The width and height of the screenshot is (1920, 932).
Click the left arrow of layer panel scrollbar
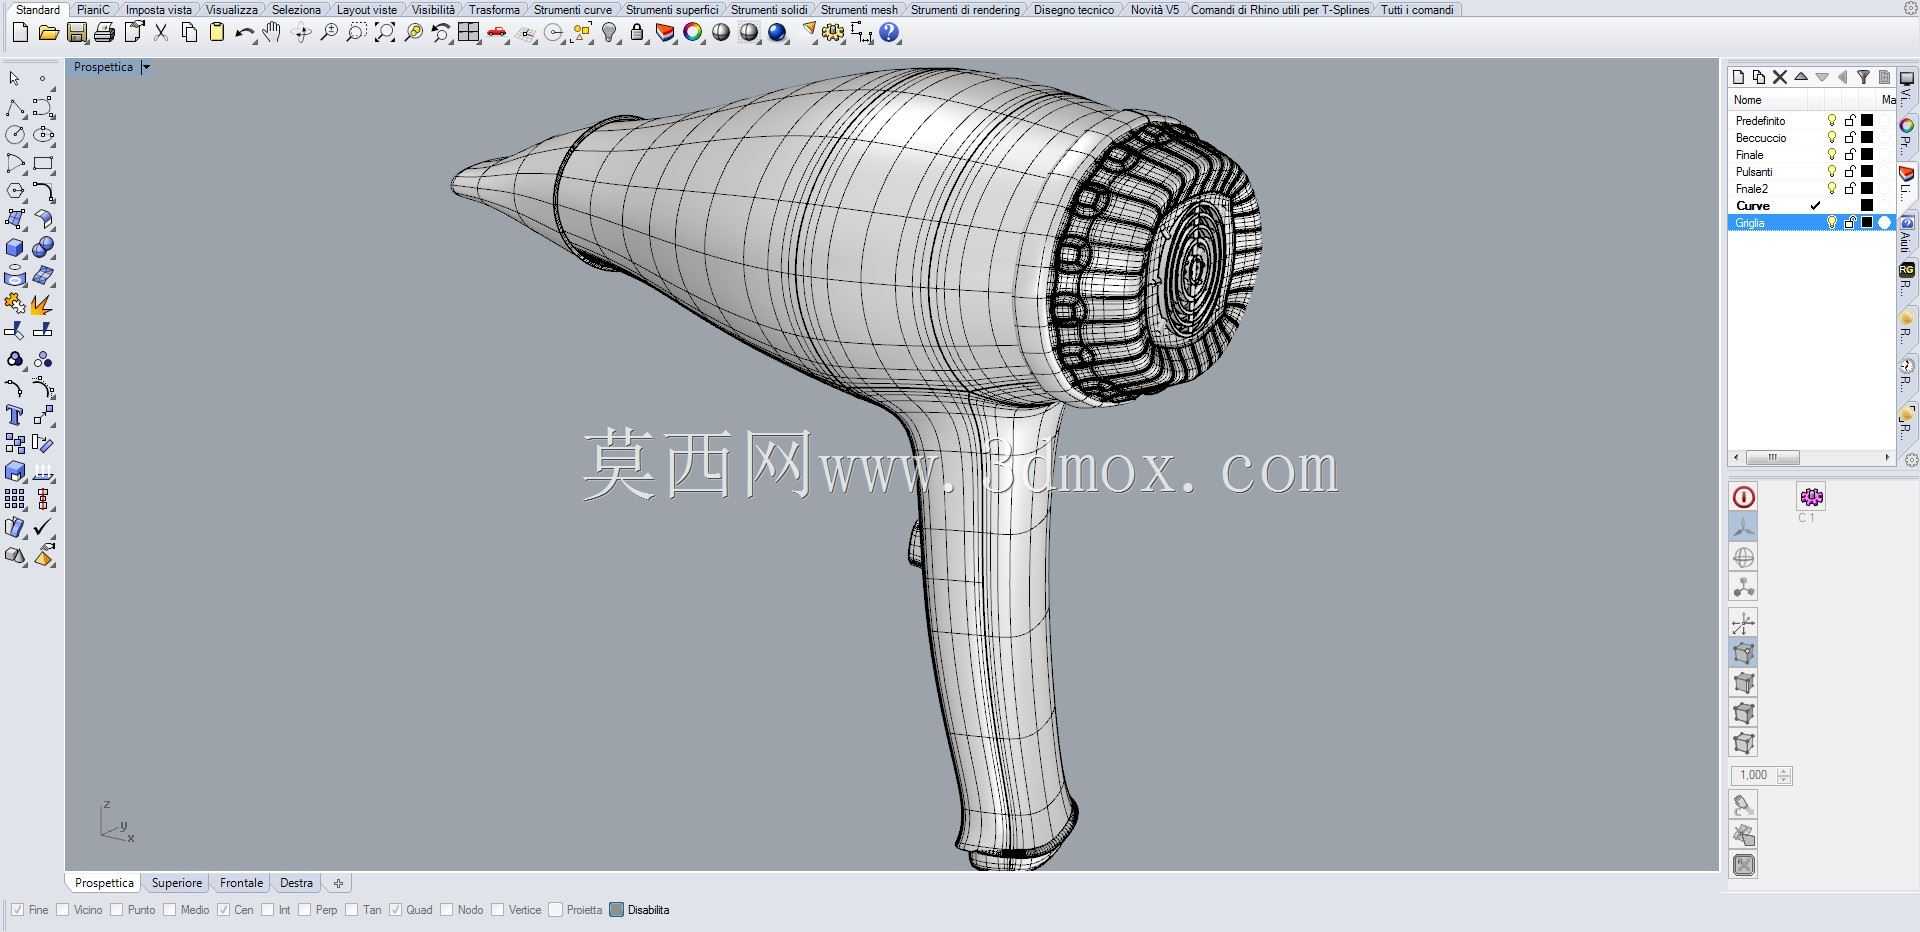click(x=1737, y=458)
